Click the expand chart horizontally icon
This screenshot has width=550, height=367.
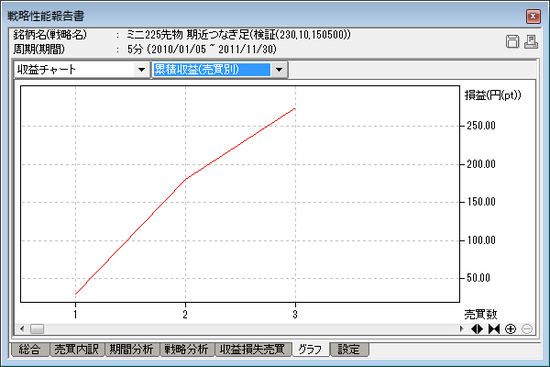477,329
